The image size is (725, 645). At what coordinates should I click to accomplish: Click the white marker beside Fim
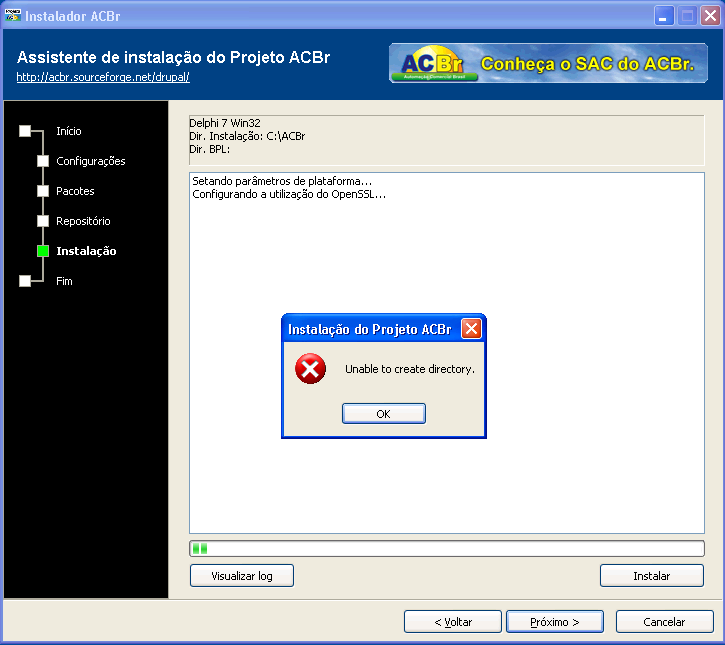click(25, 281)
